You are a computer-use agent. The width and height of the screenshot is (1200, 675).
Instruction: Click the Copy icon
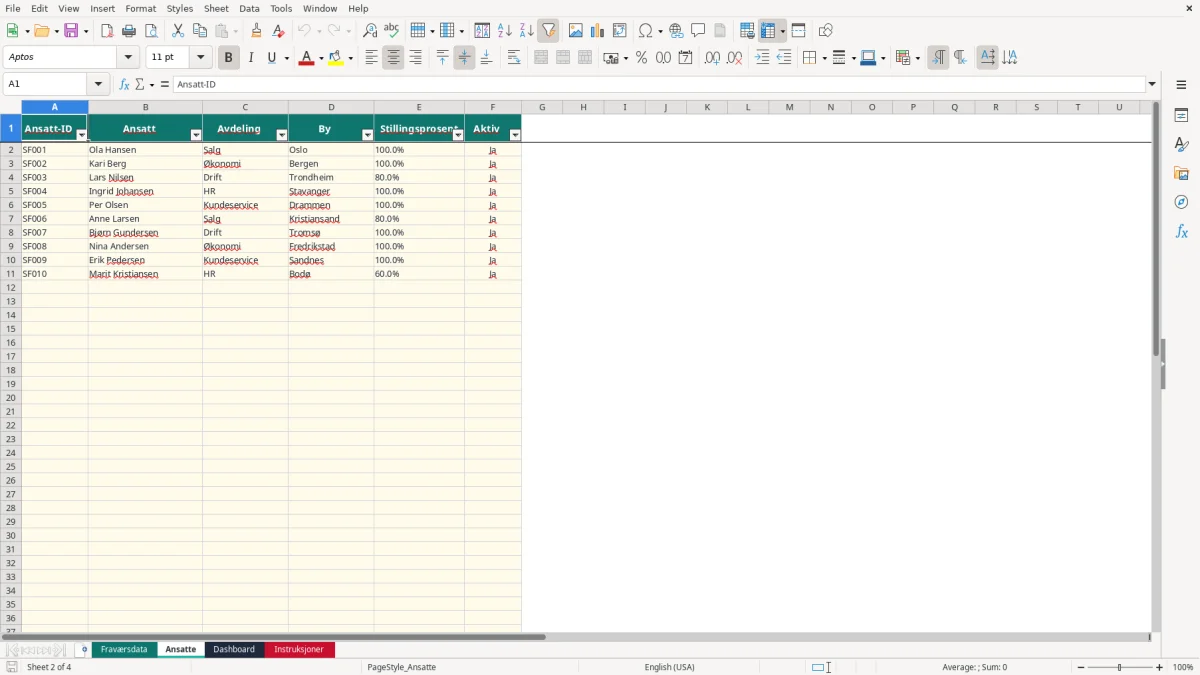pos(200,31)
